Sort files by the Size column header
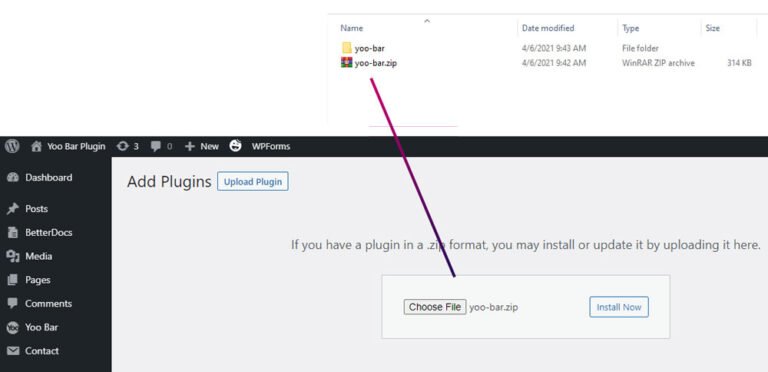The image size is (768, 372). 713,28
